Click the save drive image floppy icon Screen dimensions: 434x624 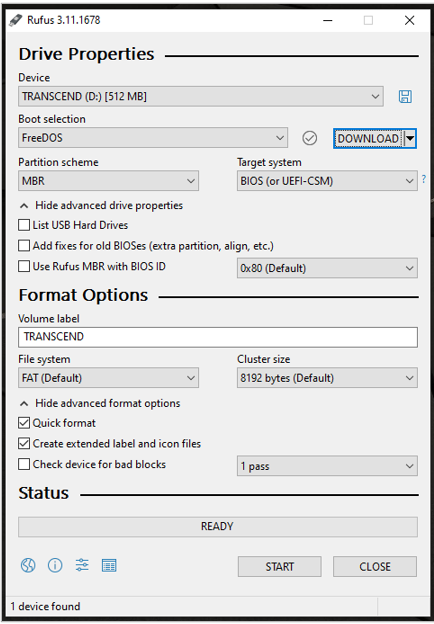[405, 96]
